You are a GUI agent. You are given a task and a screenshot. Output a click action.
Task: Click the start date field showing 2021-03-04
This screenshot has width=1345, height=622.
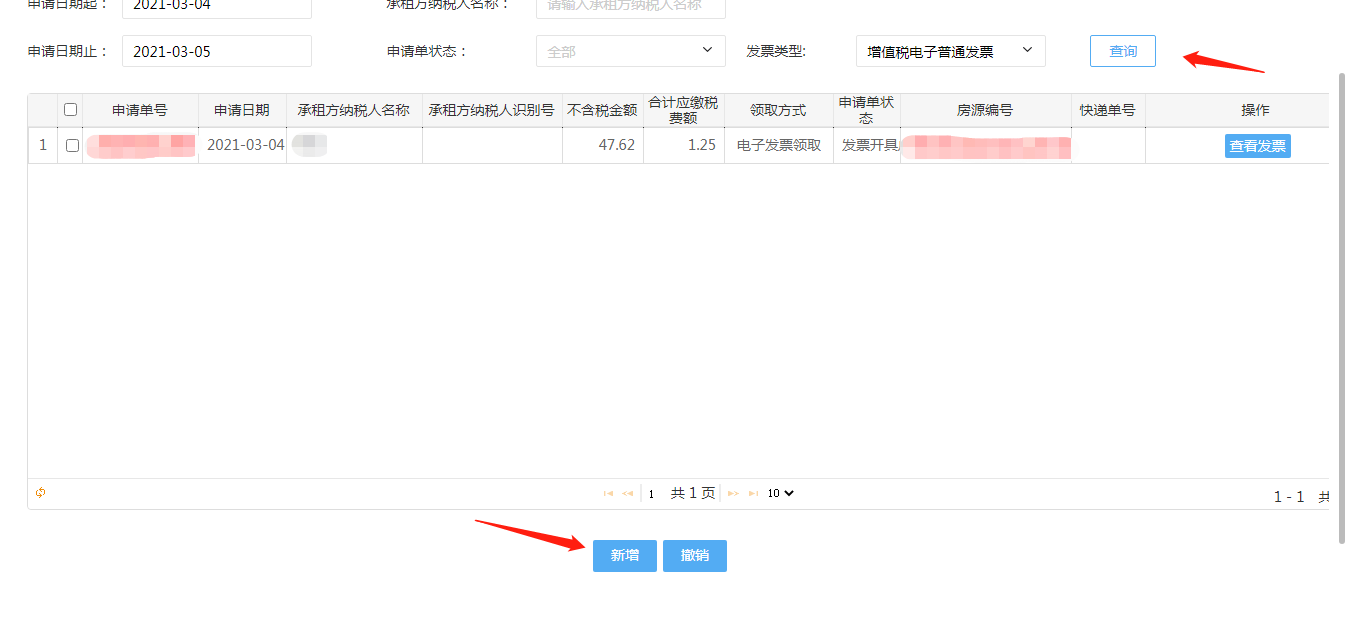[x=216, y=8]
